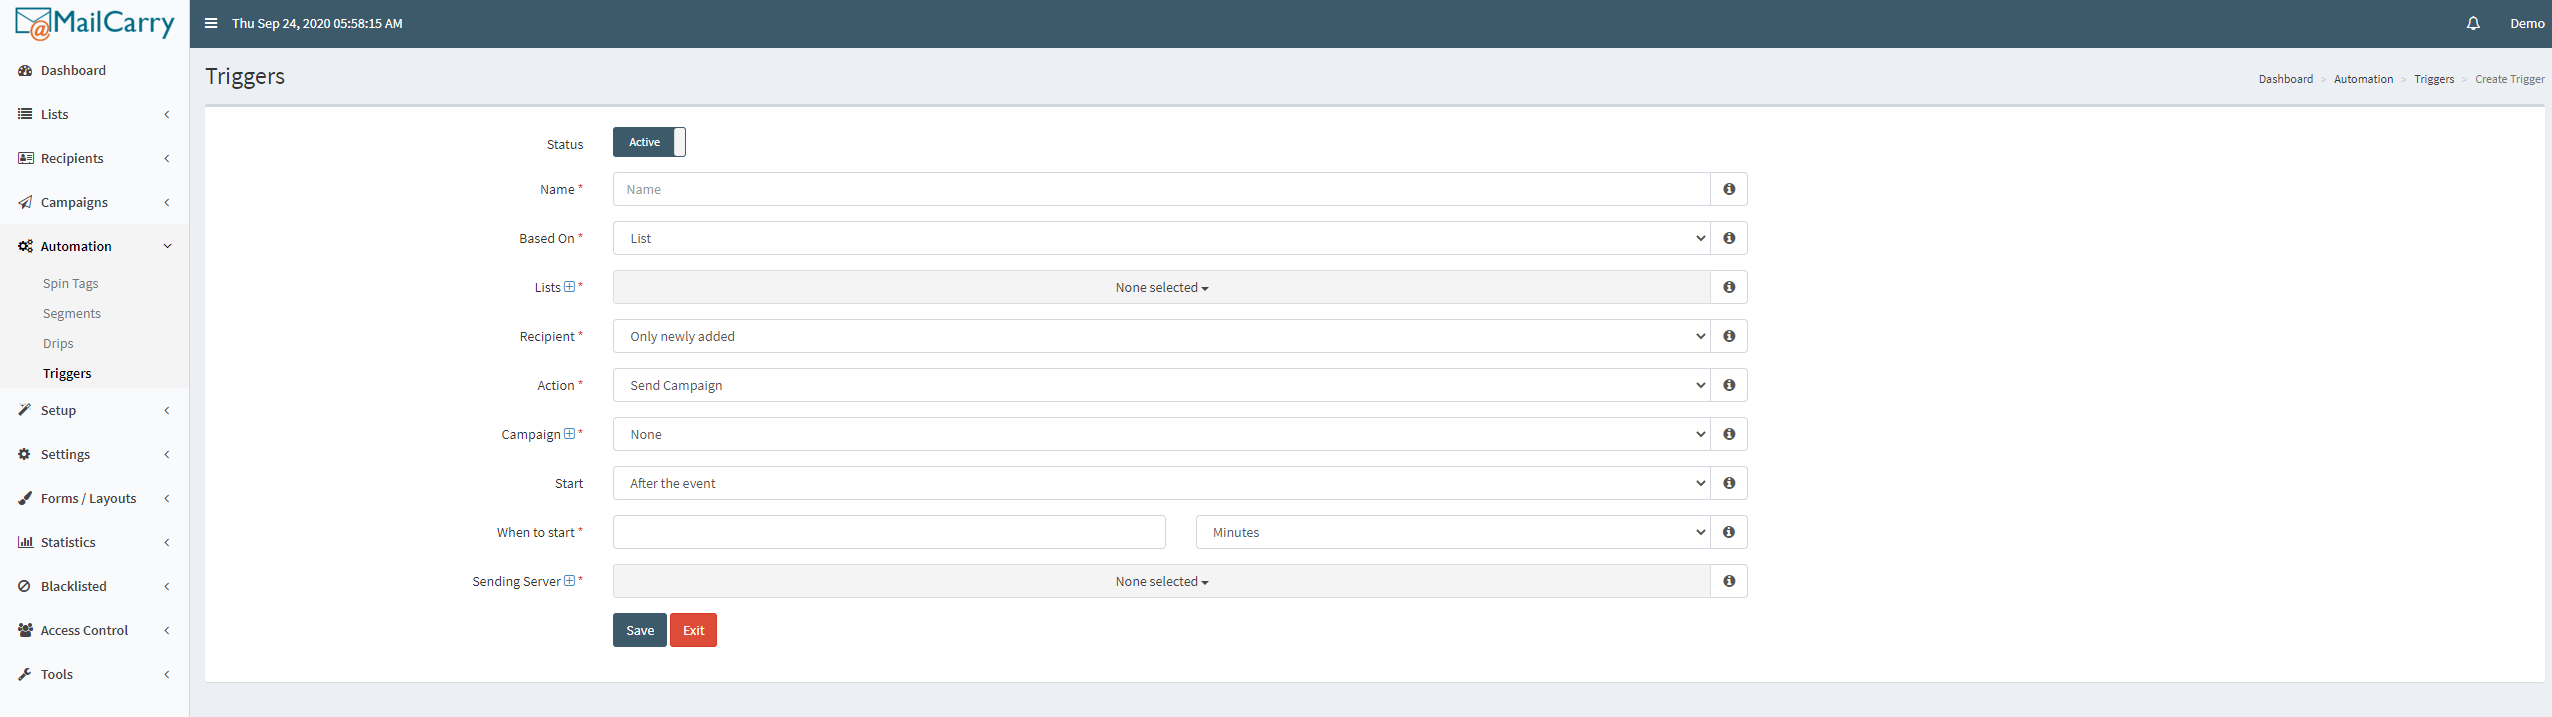Open Segments submenu item
Screen dimensions: 2552x717
[x=71, y=313]
